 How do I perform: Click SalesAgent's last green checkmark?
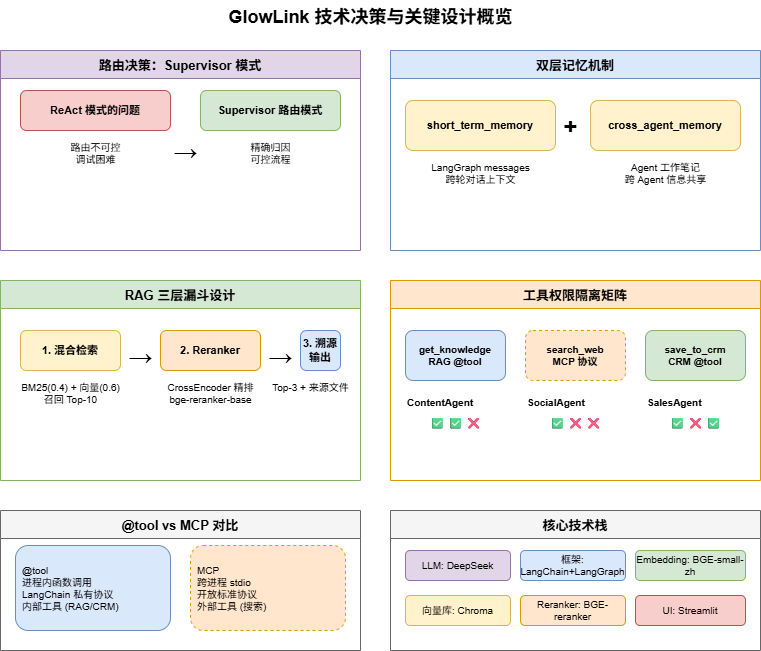pyautogui.click(x=713, y=423)
